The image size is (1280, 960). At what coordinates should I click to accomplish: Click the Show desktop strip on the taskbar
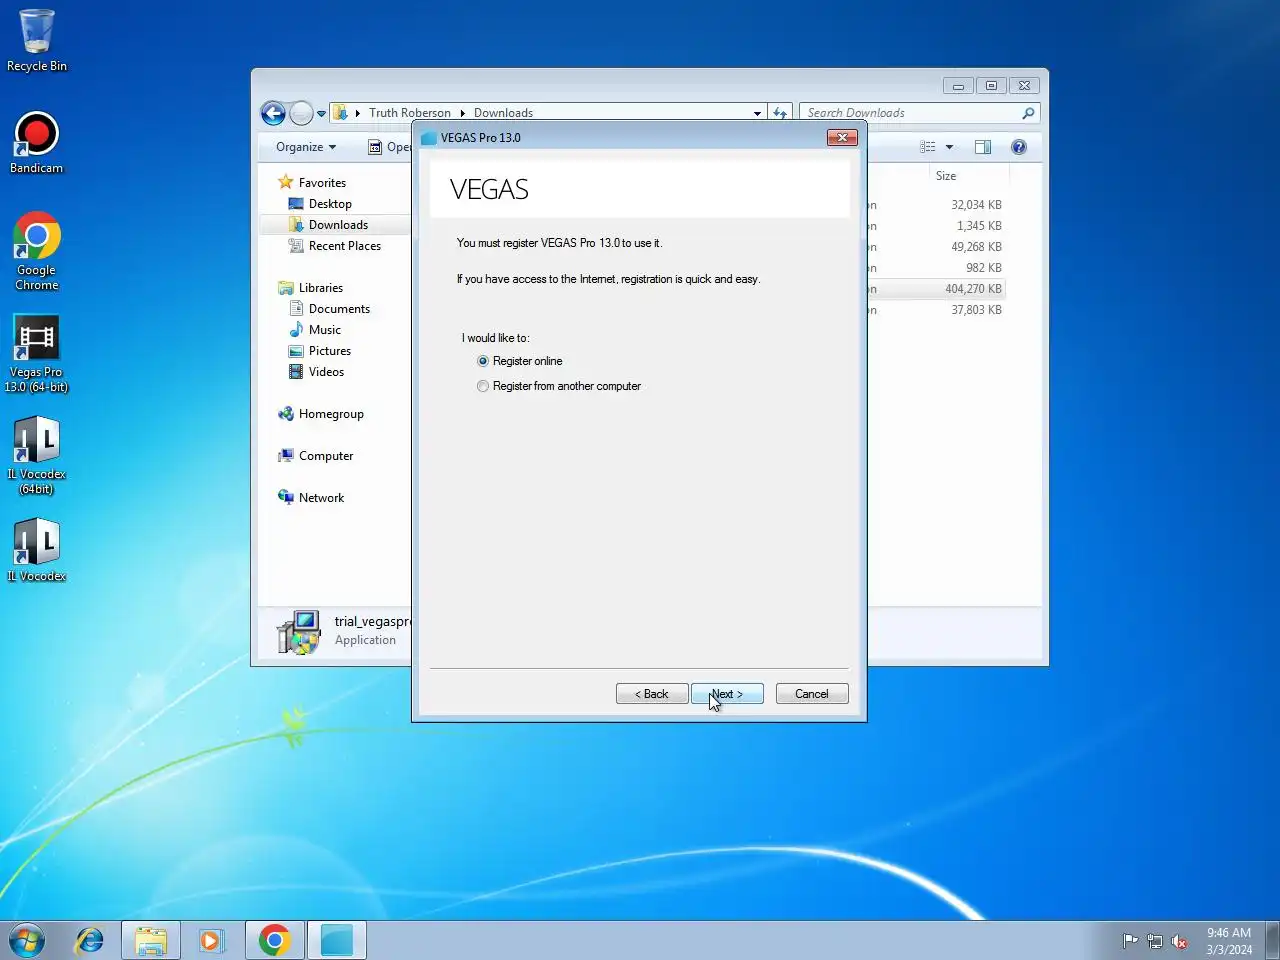[1272, 940]
